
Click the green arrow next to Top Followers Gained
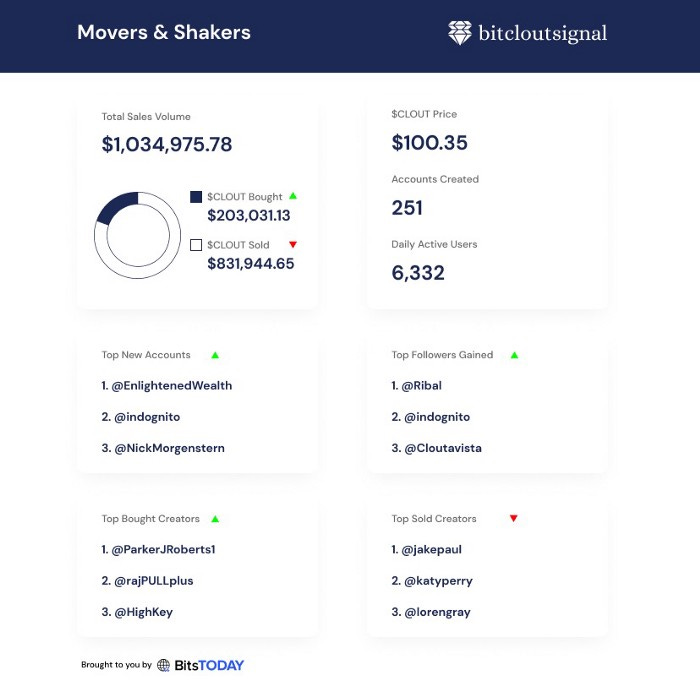pos(514,355)
